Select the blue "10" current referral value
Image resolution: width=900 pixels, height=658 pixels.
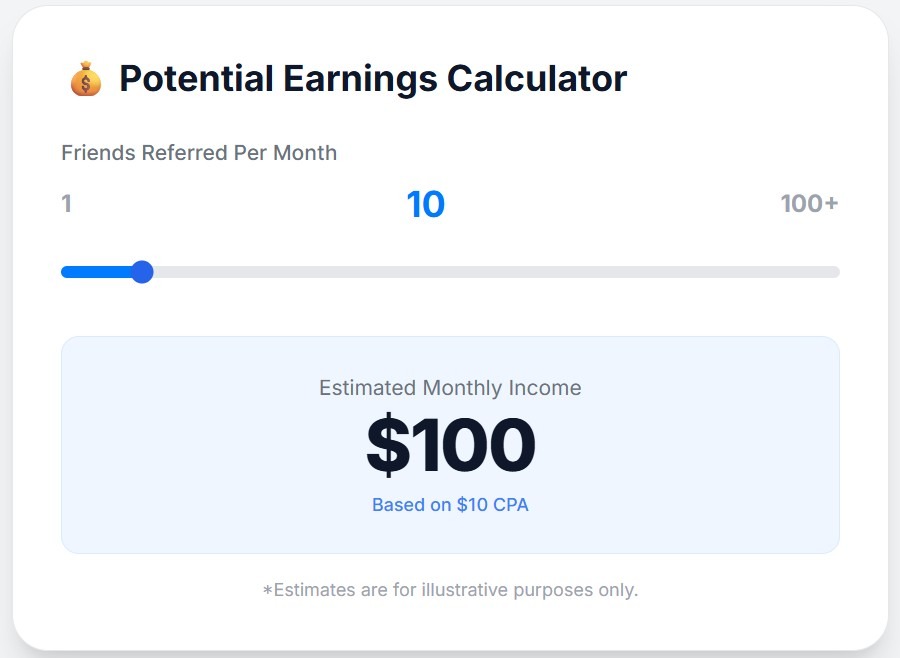pyautogui.click(x=425, y=204)
